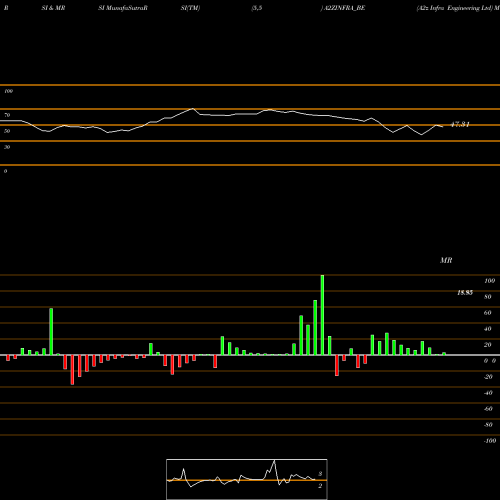Click the MR right axis label 80
Viewport: 500px width, 500px height.
tap(488, 297)
